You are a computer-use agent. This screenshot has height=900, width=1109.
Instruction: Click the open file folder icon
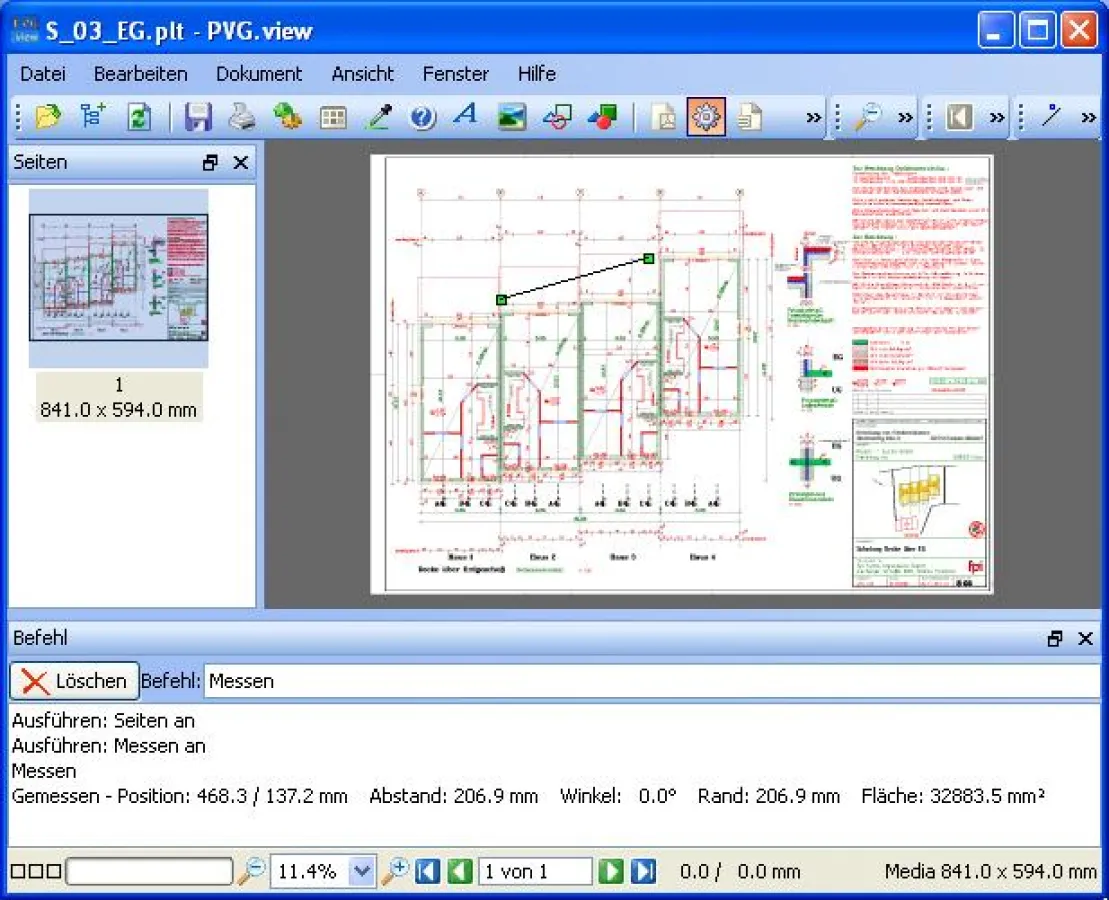pyautogui.click(x=47, y=117)
